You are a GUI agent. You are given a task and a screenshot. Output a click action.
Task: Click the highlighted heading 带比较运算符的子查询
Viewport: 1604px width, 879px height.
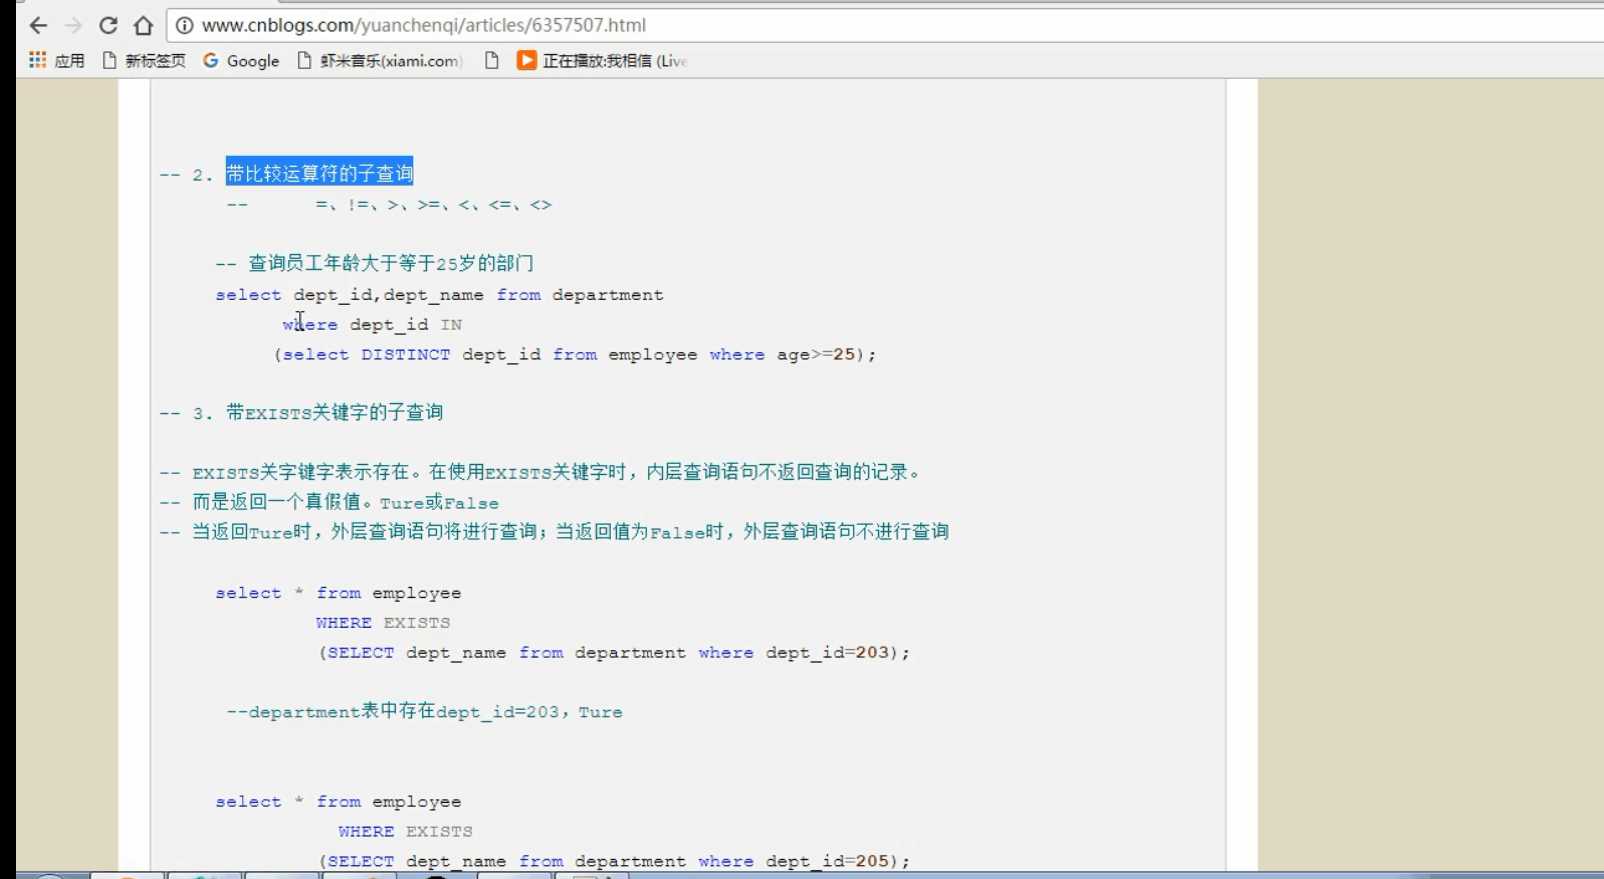[319, 174]
